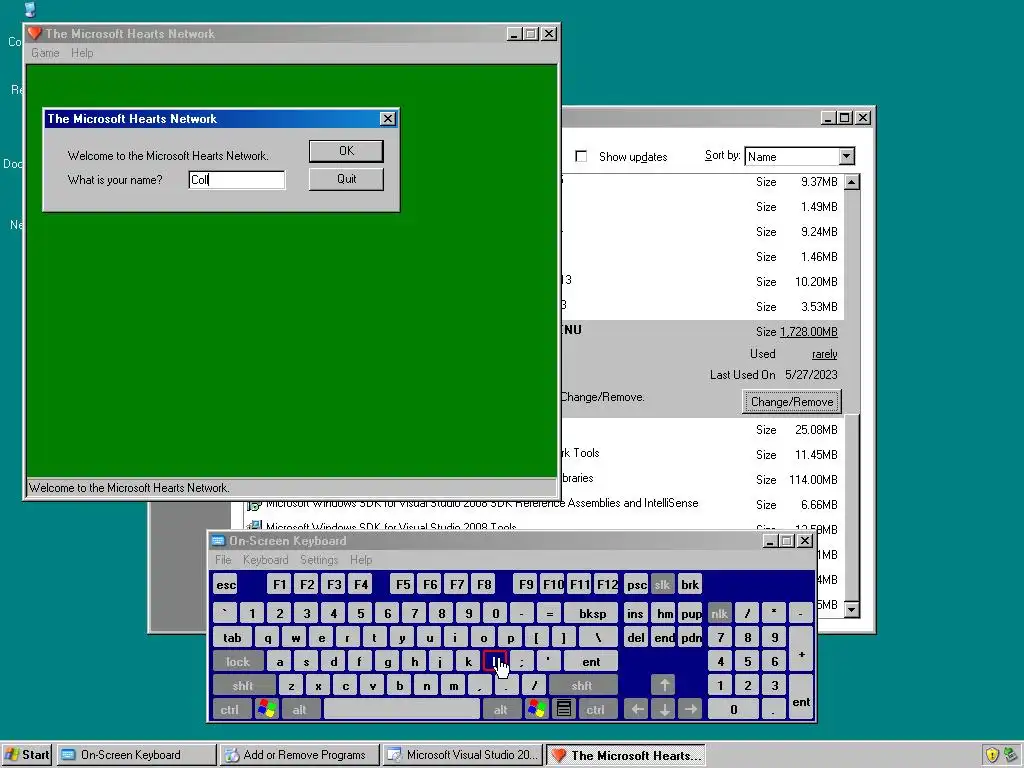Viewport: 1024px width, 768px height.
Task: Switch to On-Screen Keyboard taskbar button
Action: (x=136, y=755)
